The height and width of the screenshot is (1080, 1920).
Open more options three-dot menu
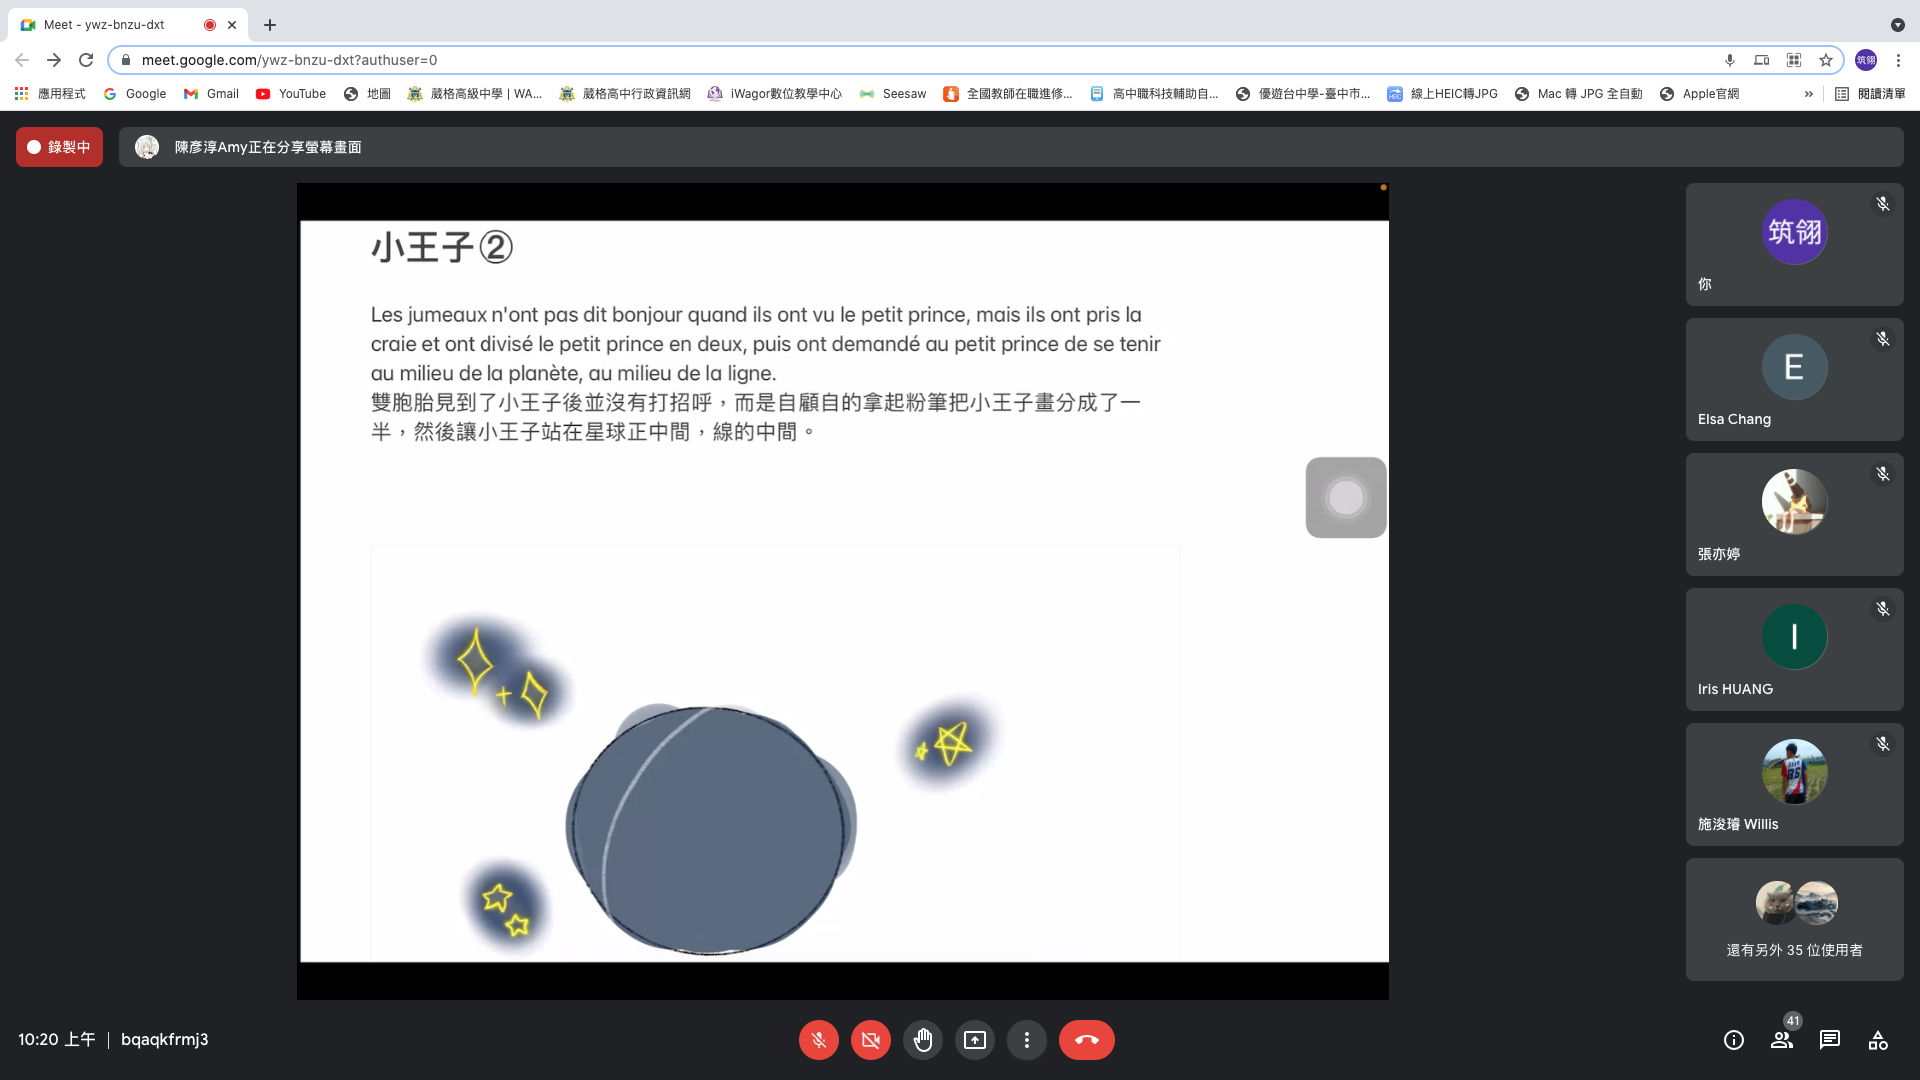[x=1026, y=1040]
